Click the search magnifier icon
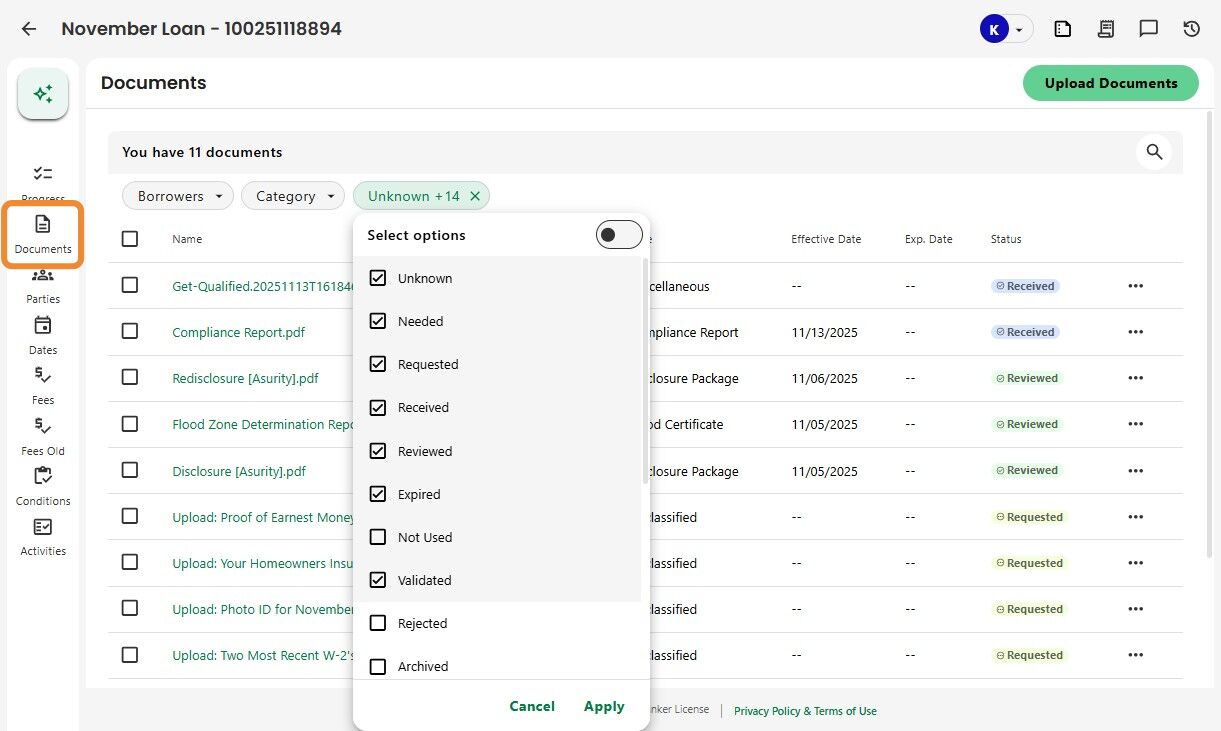1221x731 pixels. pyautogui.click(x=1154, y=152)
